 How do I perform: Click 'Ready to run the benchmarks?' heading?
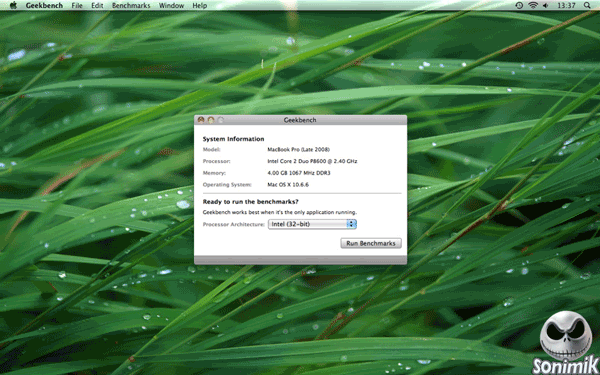tap(251, 202)
